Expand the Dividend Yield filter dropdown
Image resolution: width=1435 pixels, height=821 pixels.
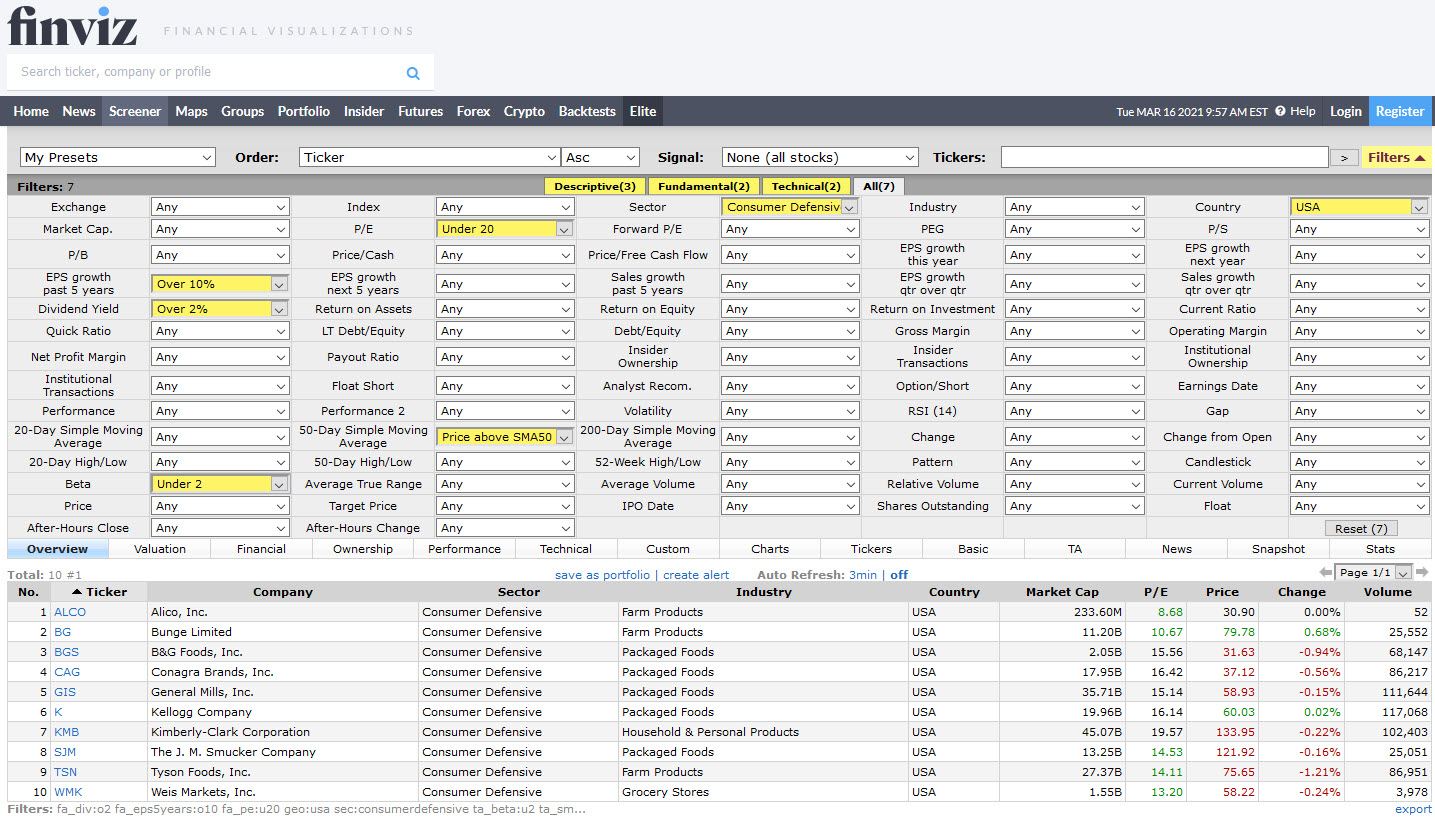(x=220, y=309)
